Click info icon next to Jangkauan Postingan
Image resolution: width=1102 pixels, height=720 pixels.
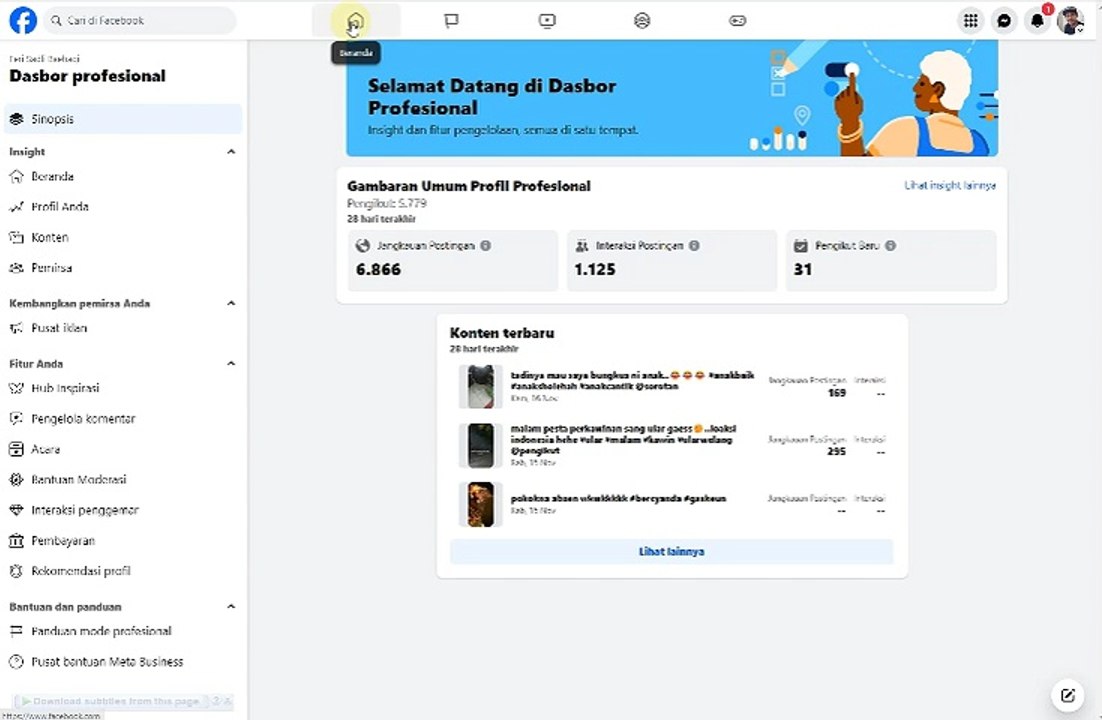click(x=486, y=245)
